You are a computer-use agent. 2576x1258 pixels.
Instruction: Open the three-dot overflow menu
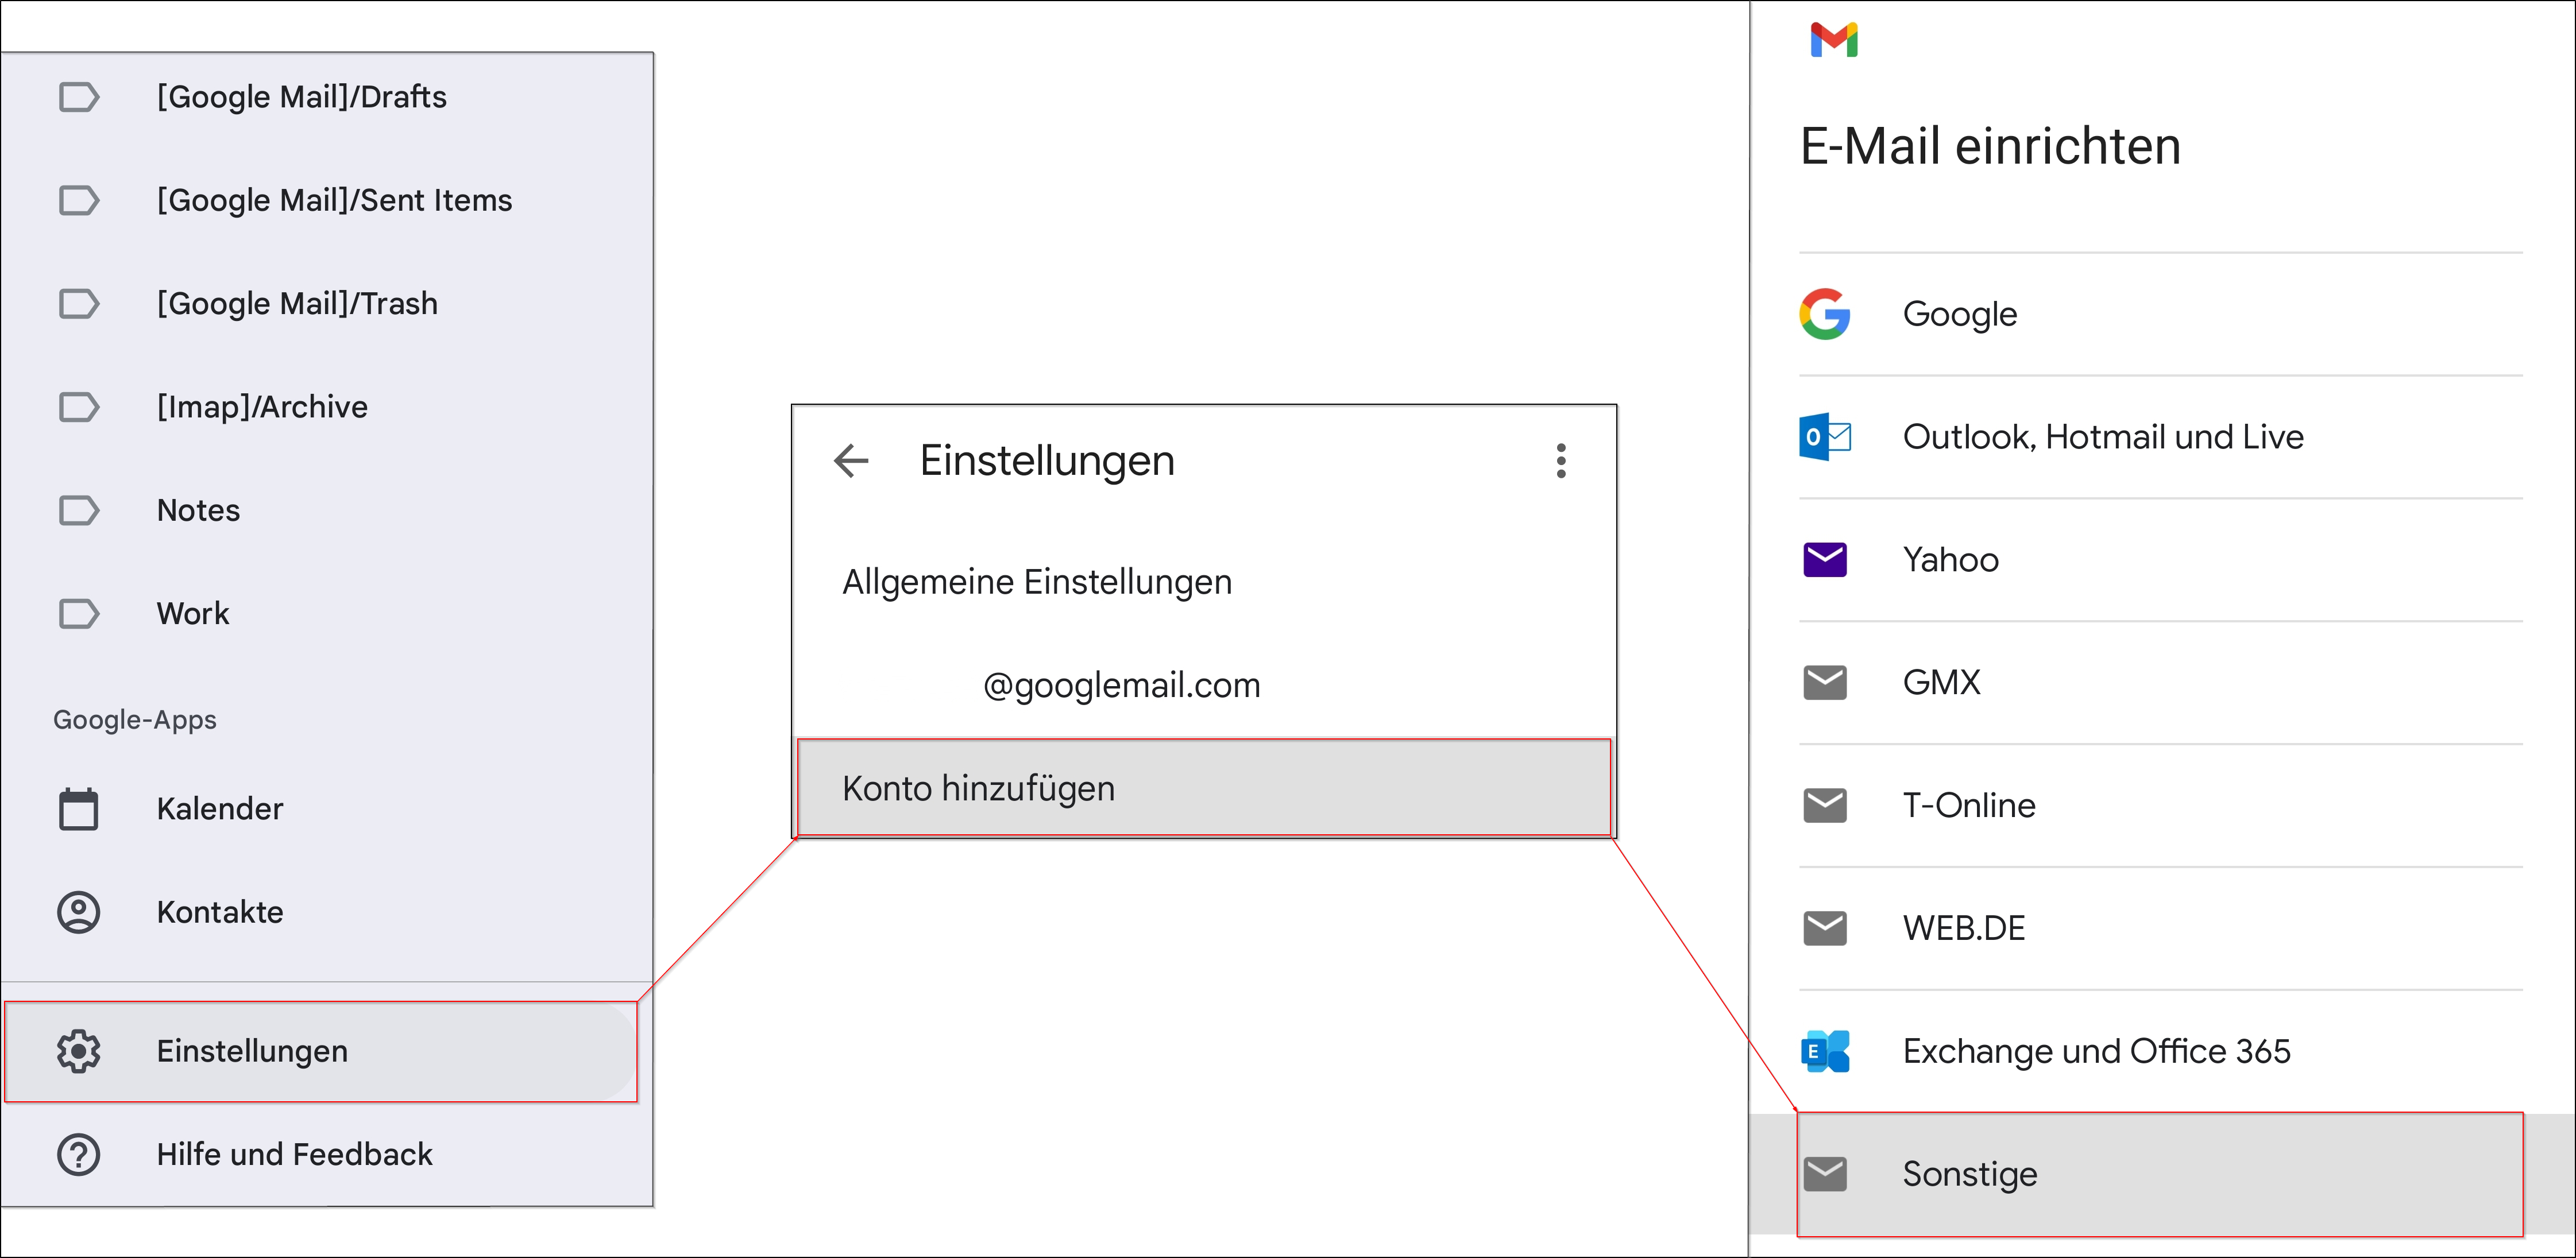[1560, 461]
